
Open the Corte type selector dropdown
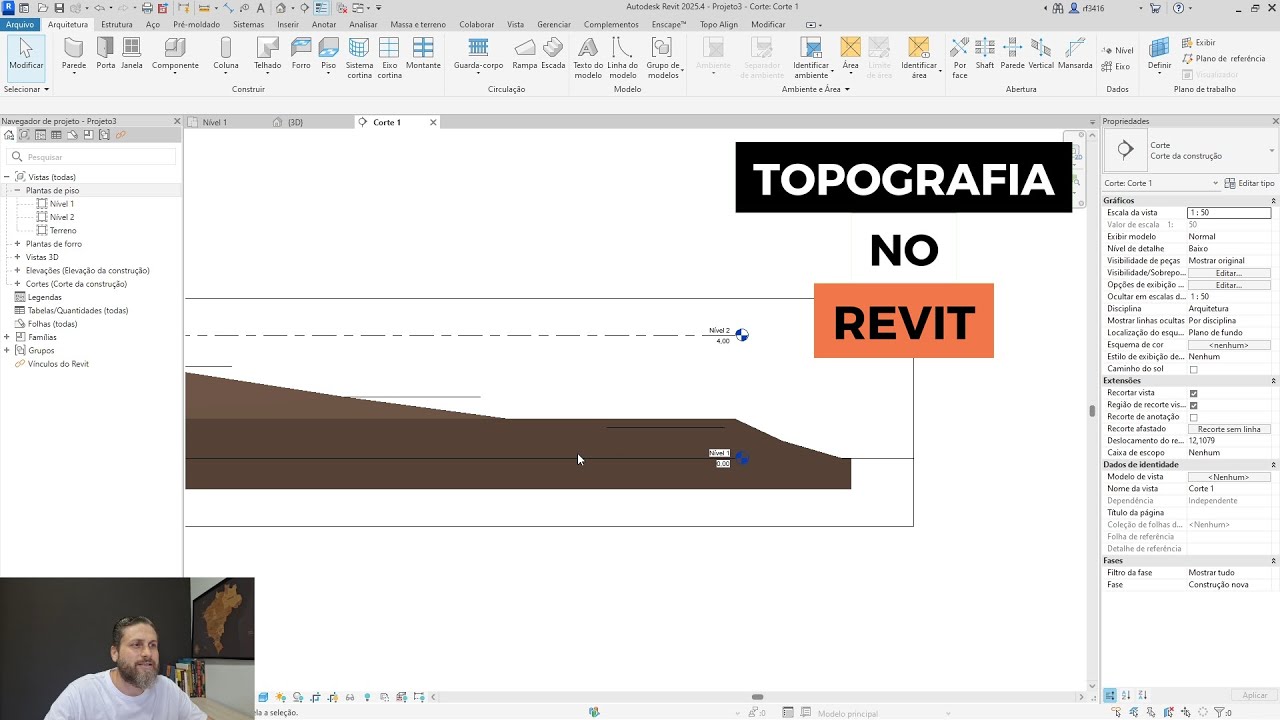point(1272,151)
